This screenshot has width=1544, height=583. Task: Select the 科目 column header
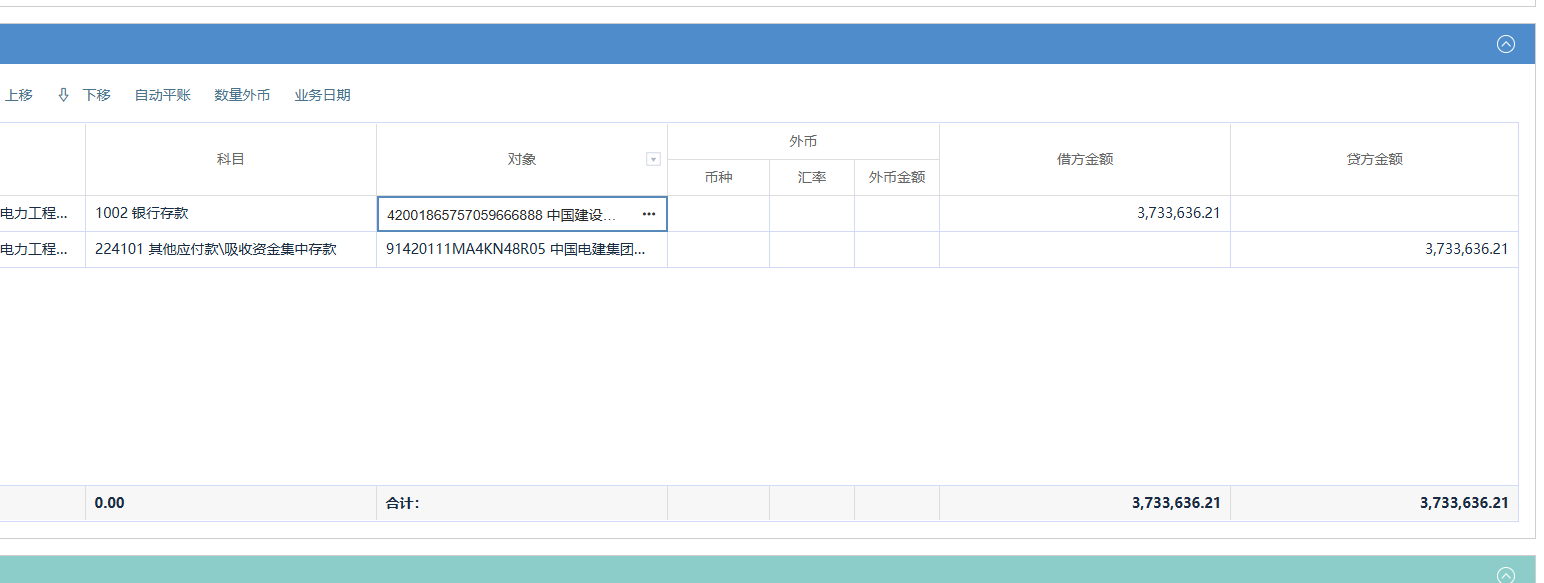pos(231,159)
